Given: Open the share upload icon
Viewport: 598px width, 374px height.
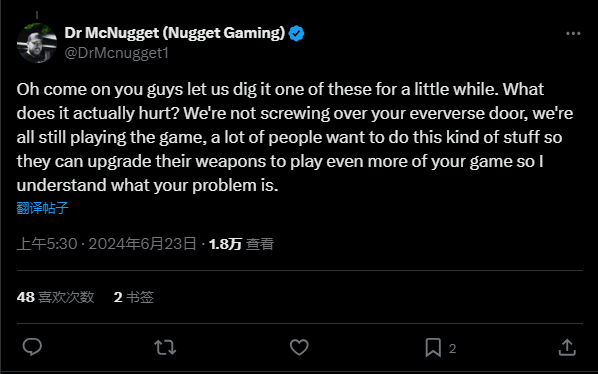Looking at the screenshot, I should (x=567, y=347).
